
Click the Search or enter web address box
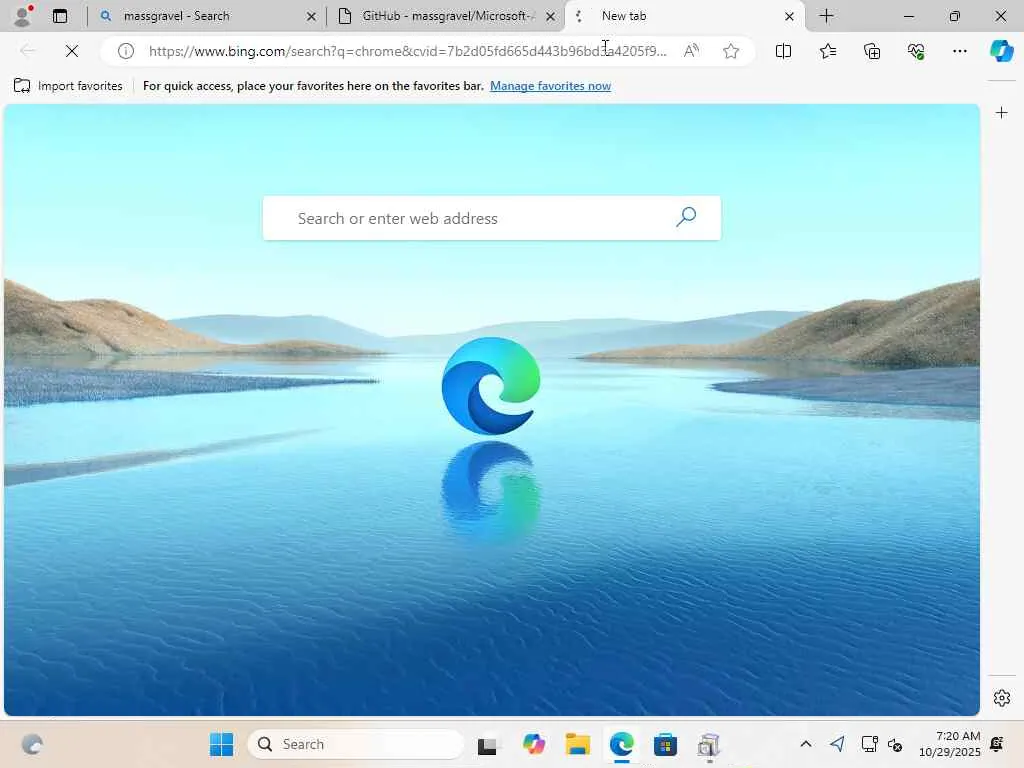pos(492,218)
